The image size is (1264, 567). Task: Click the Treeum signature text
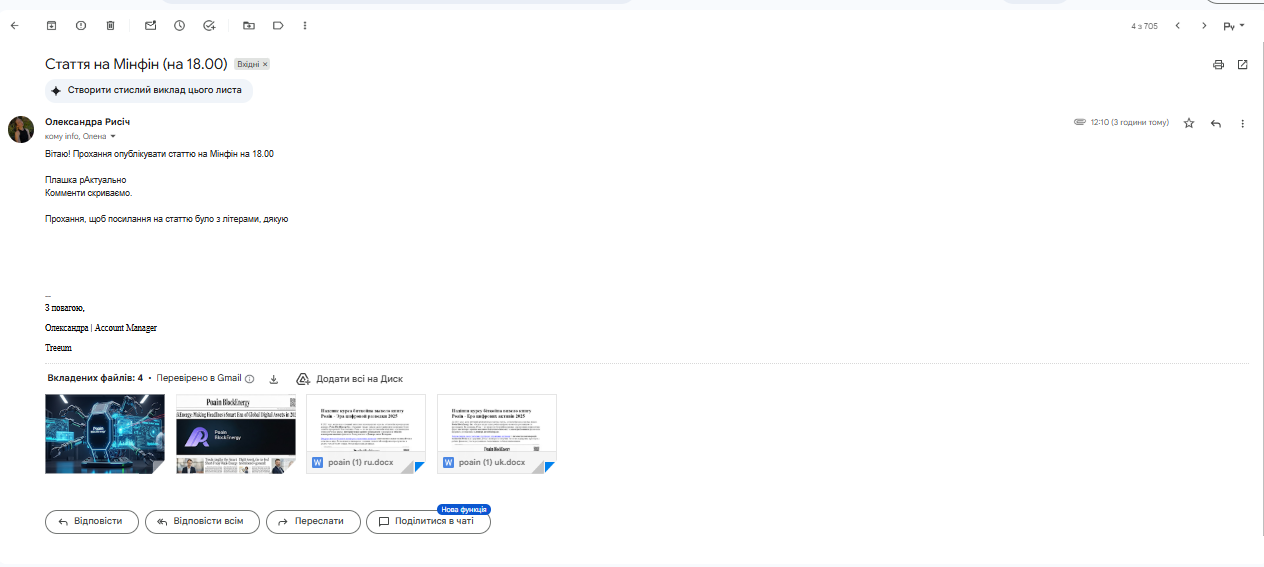click(58, 348)
